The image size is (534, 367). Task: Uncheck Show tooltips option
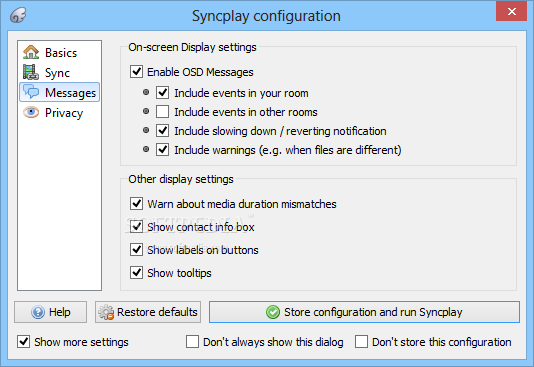tap(136, 273)
